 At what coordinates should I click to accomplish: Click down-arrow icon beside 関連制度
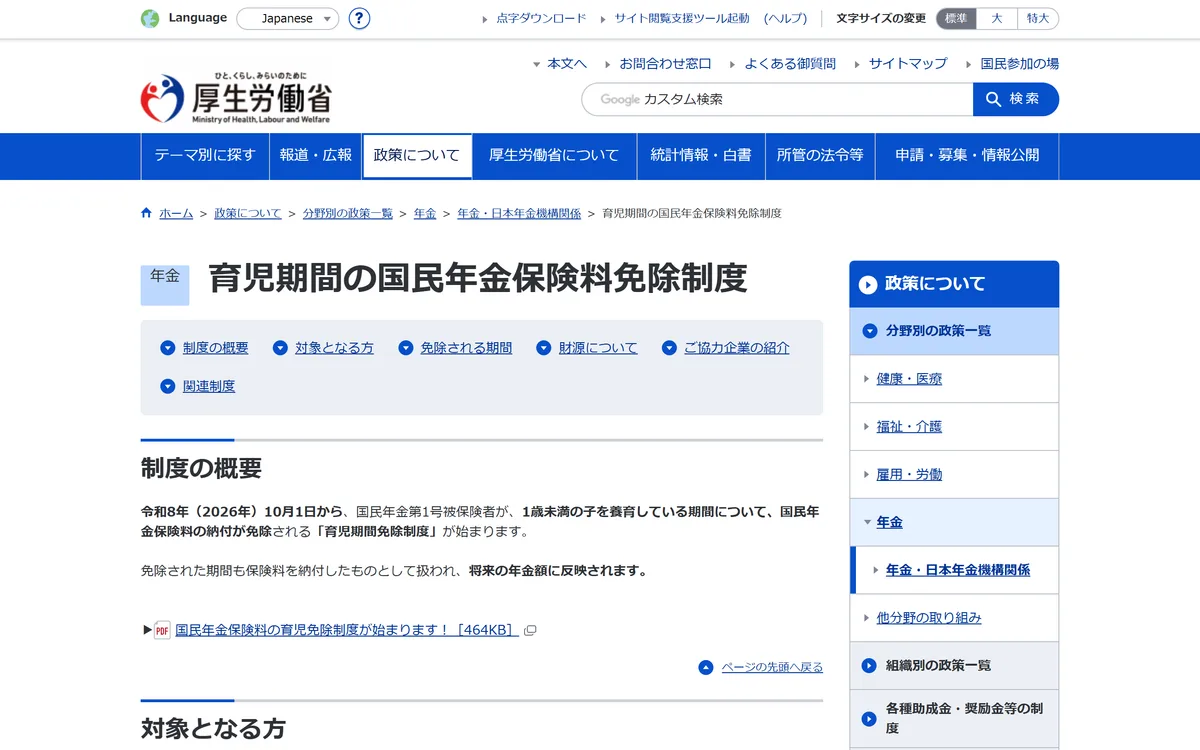coord(168,386)
